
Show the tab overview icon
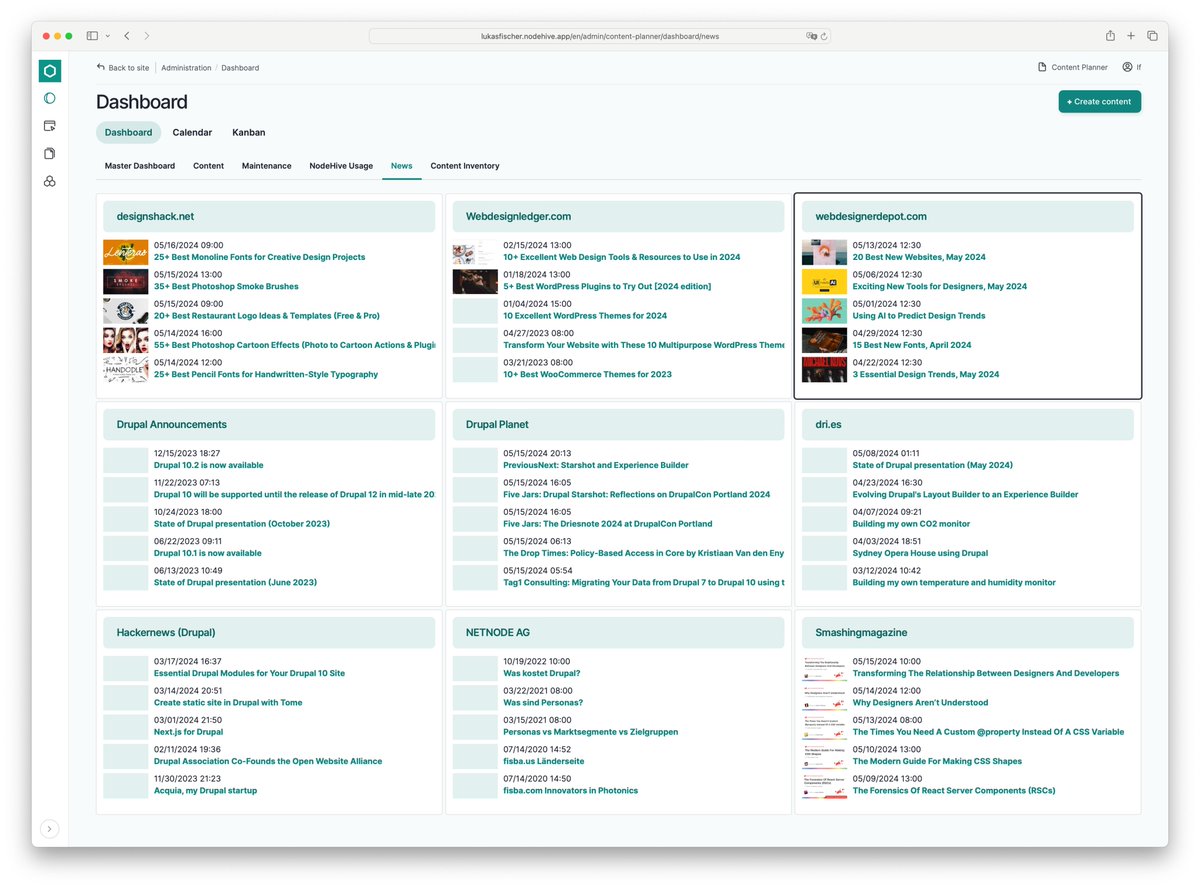[1152, 36]
